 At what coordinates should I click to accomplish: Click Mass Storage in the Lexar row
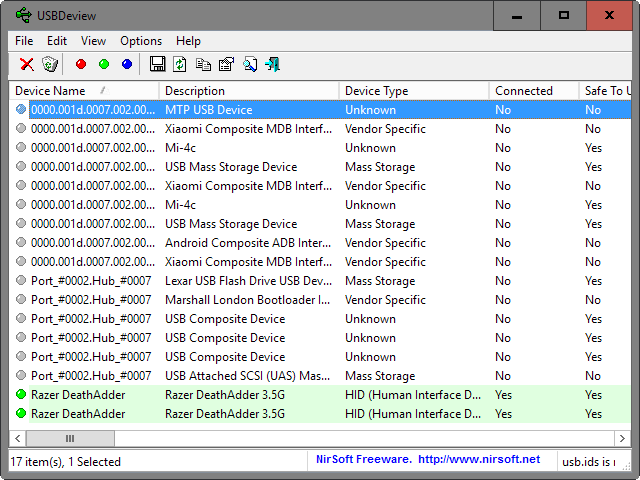[380, 281]
